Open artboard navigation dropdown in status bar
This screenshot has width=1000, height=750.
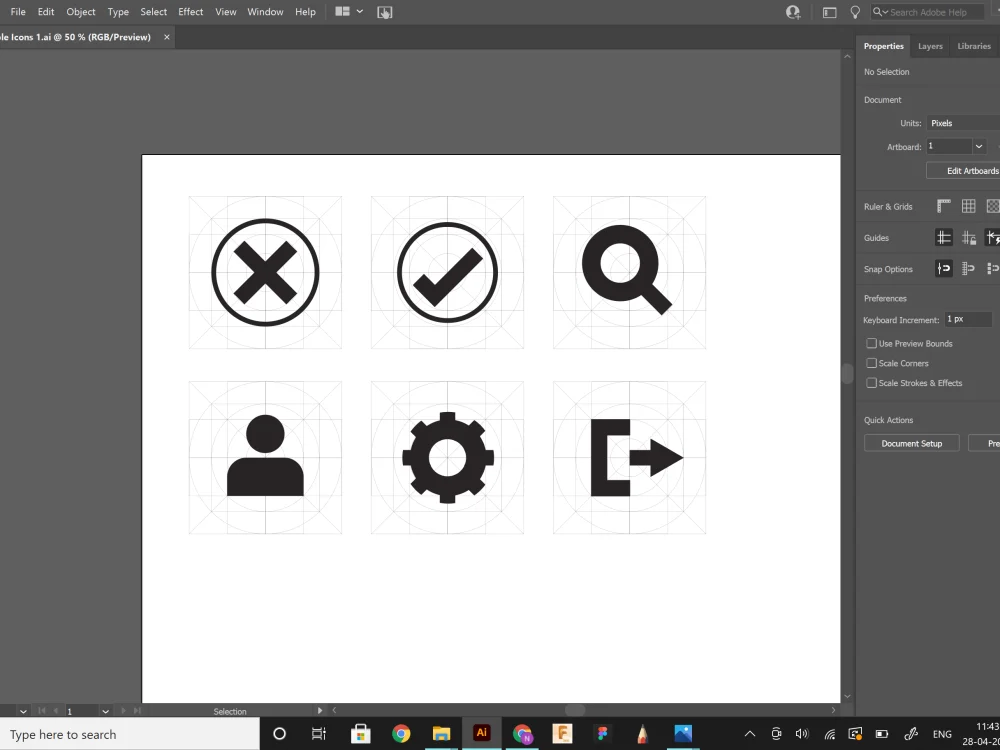point(105,711)
